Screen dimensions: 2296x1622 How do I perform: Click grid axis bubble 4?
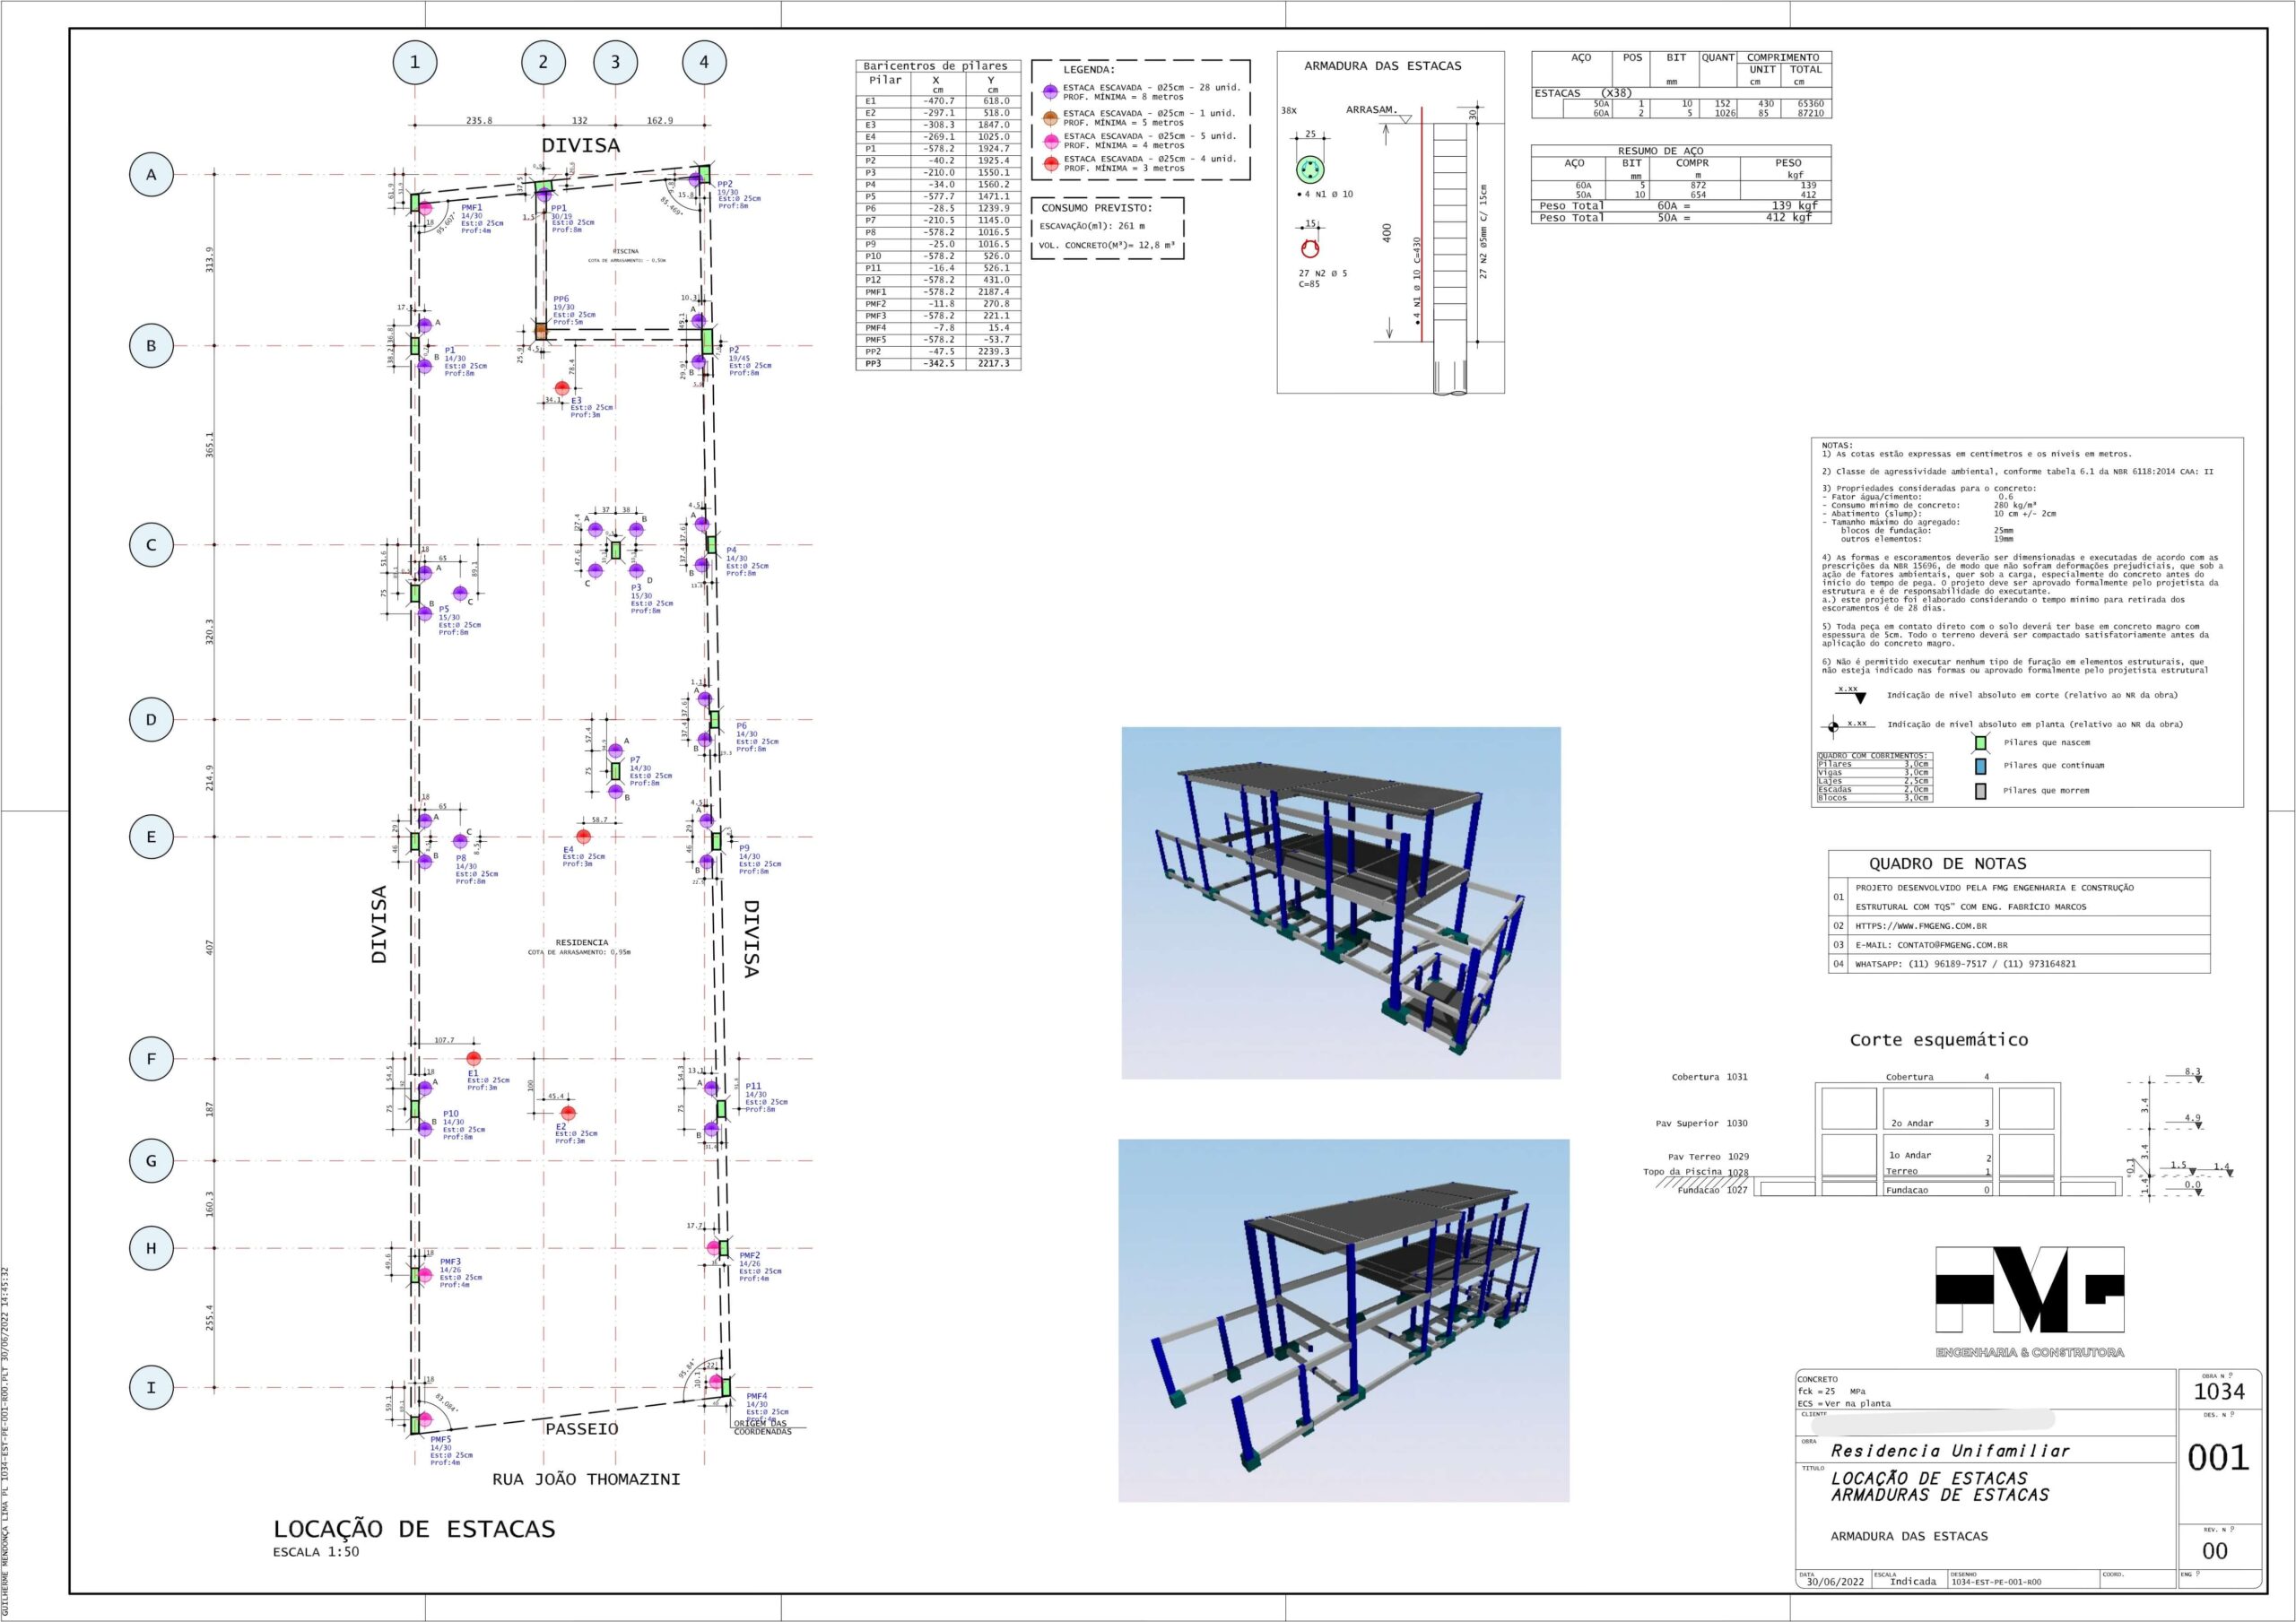click(704, 62)
